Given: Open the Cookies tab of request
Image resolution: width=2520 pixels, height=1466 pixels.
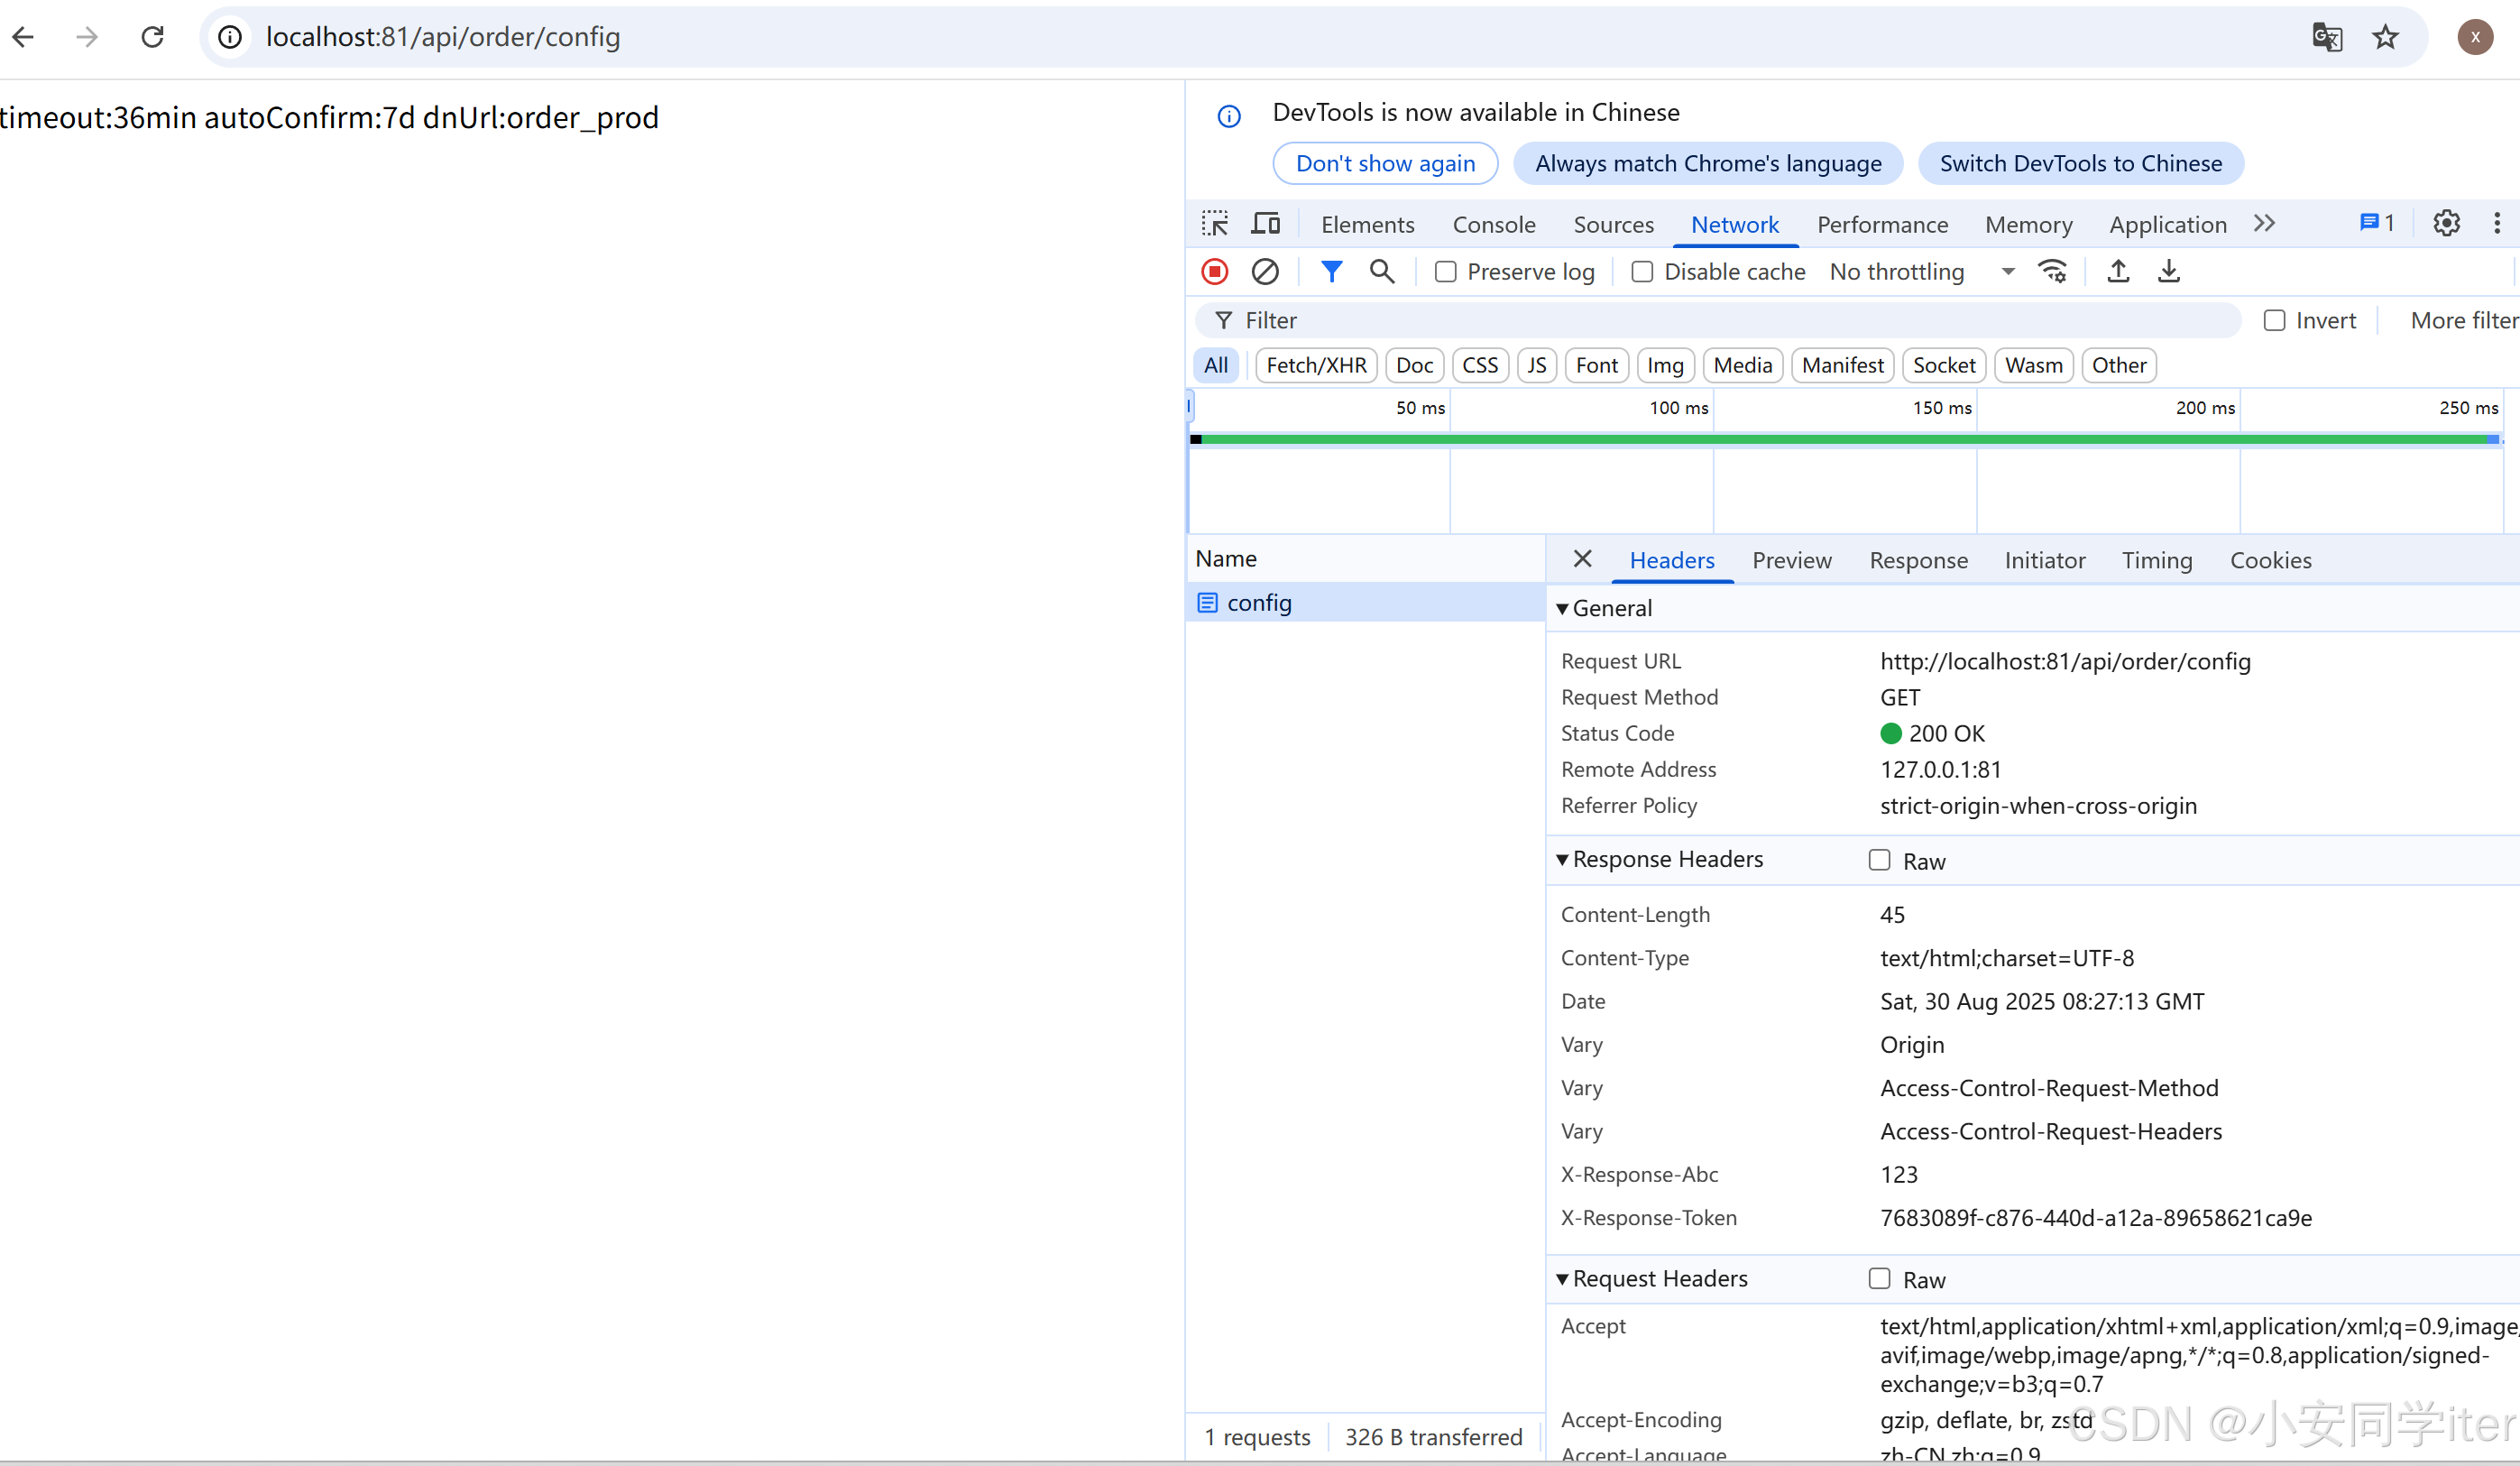Looking at the screenshot, I should [x=2270, y=560].
